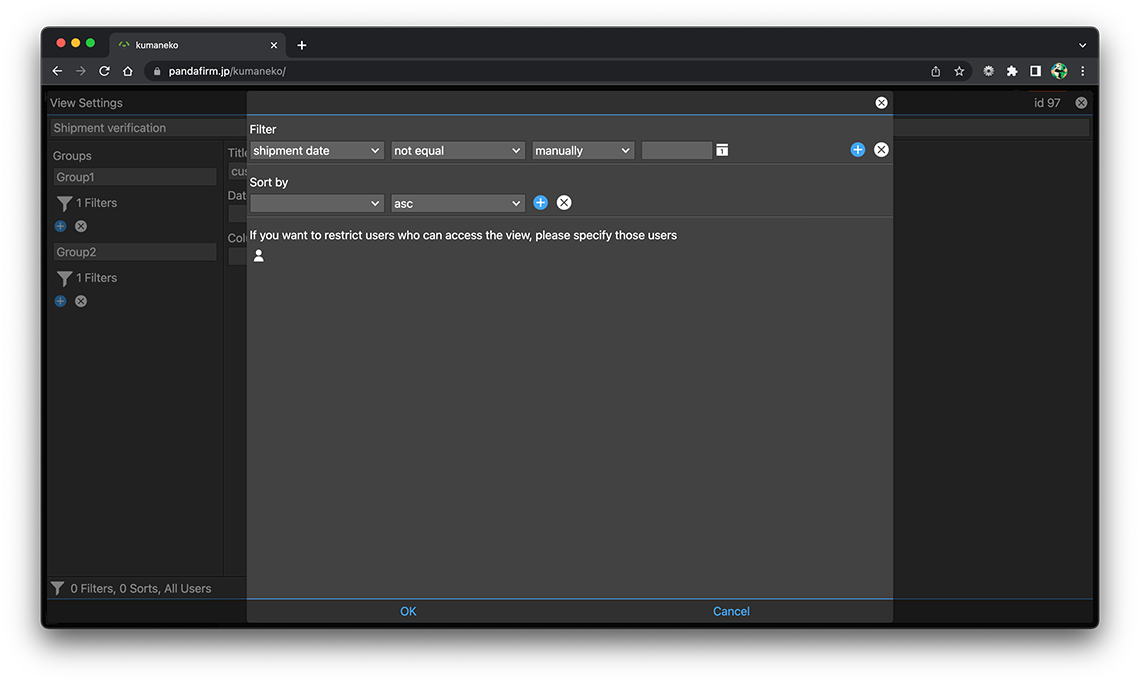This screenshot has width=1140, height=683.
Task: Click the filter date input field
Action: (676, 151)
